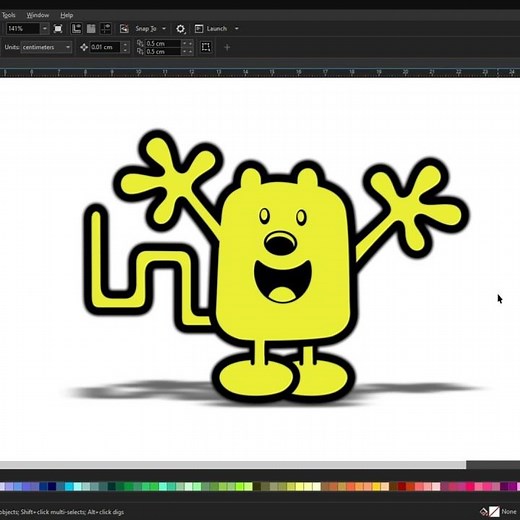Click the no-fill swatch beside None

click(x=494, y=511)
